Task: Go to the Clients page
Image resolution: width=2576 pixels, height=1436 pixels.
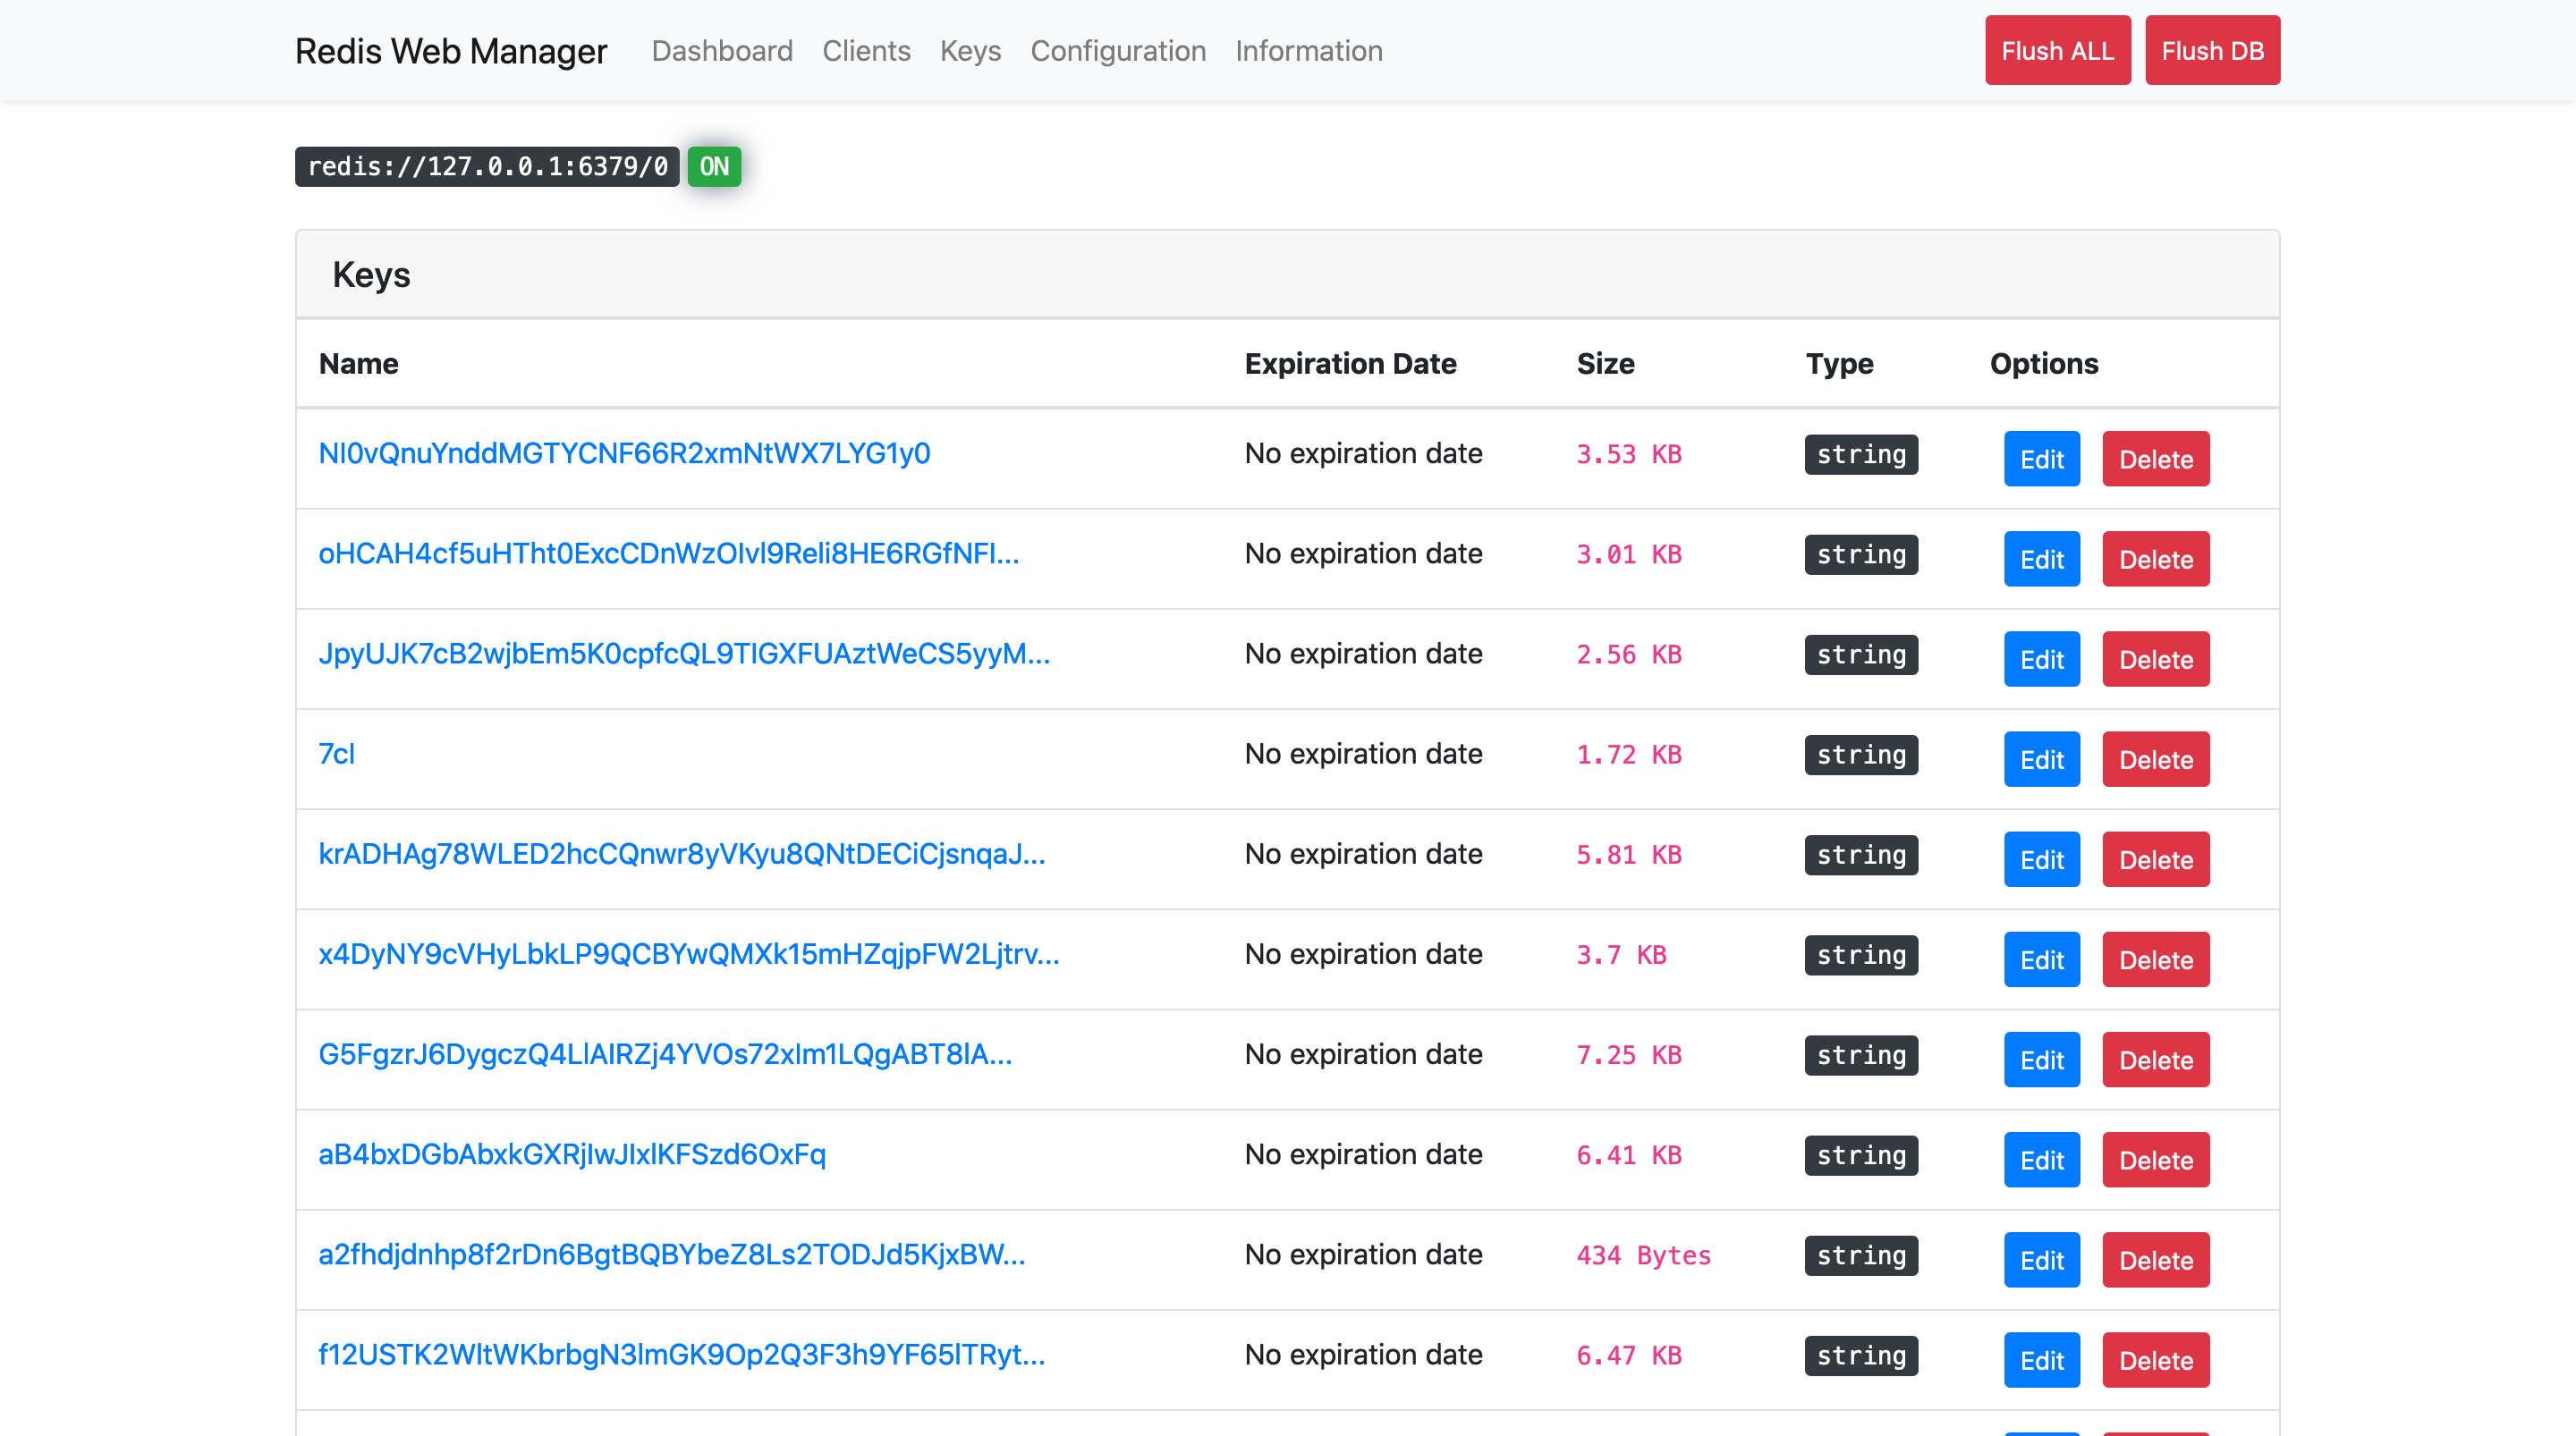Action: [x=866, y=51]
